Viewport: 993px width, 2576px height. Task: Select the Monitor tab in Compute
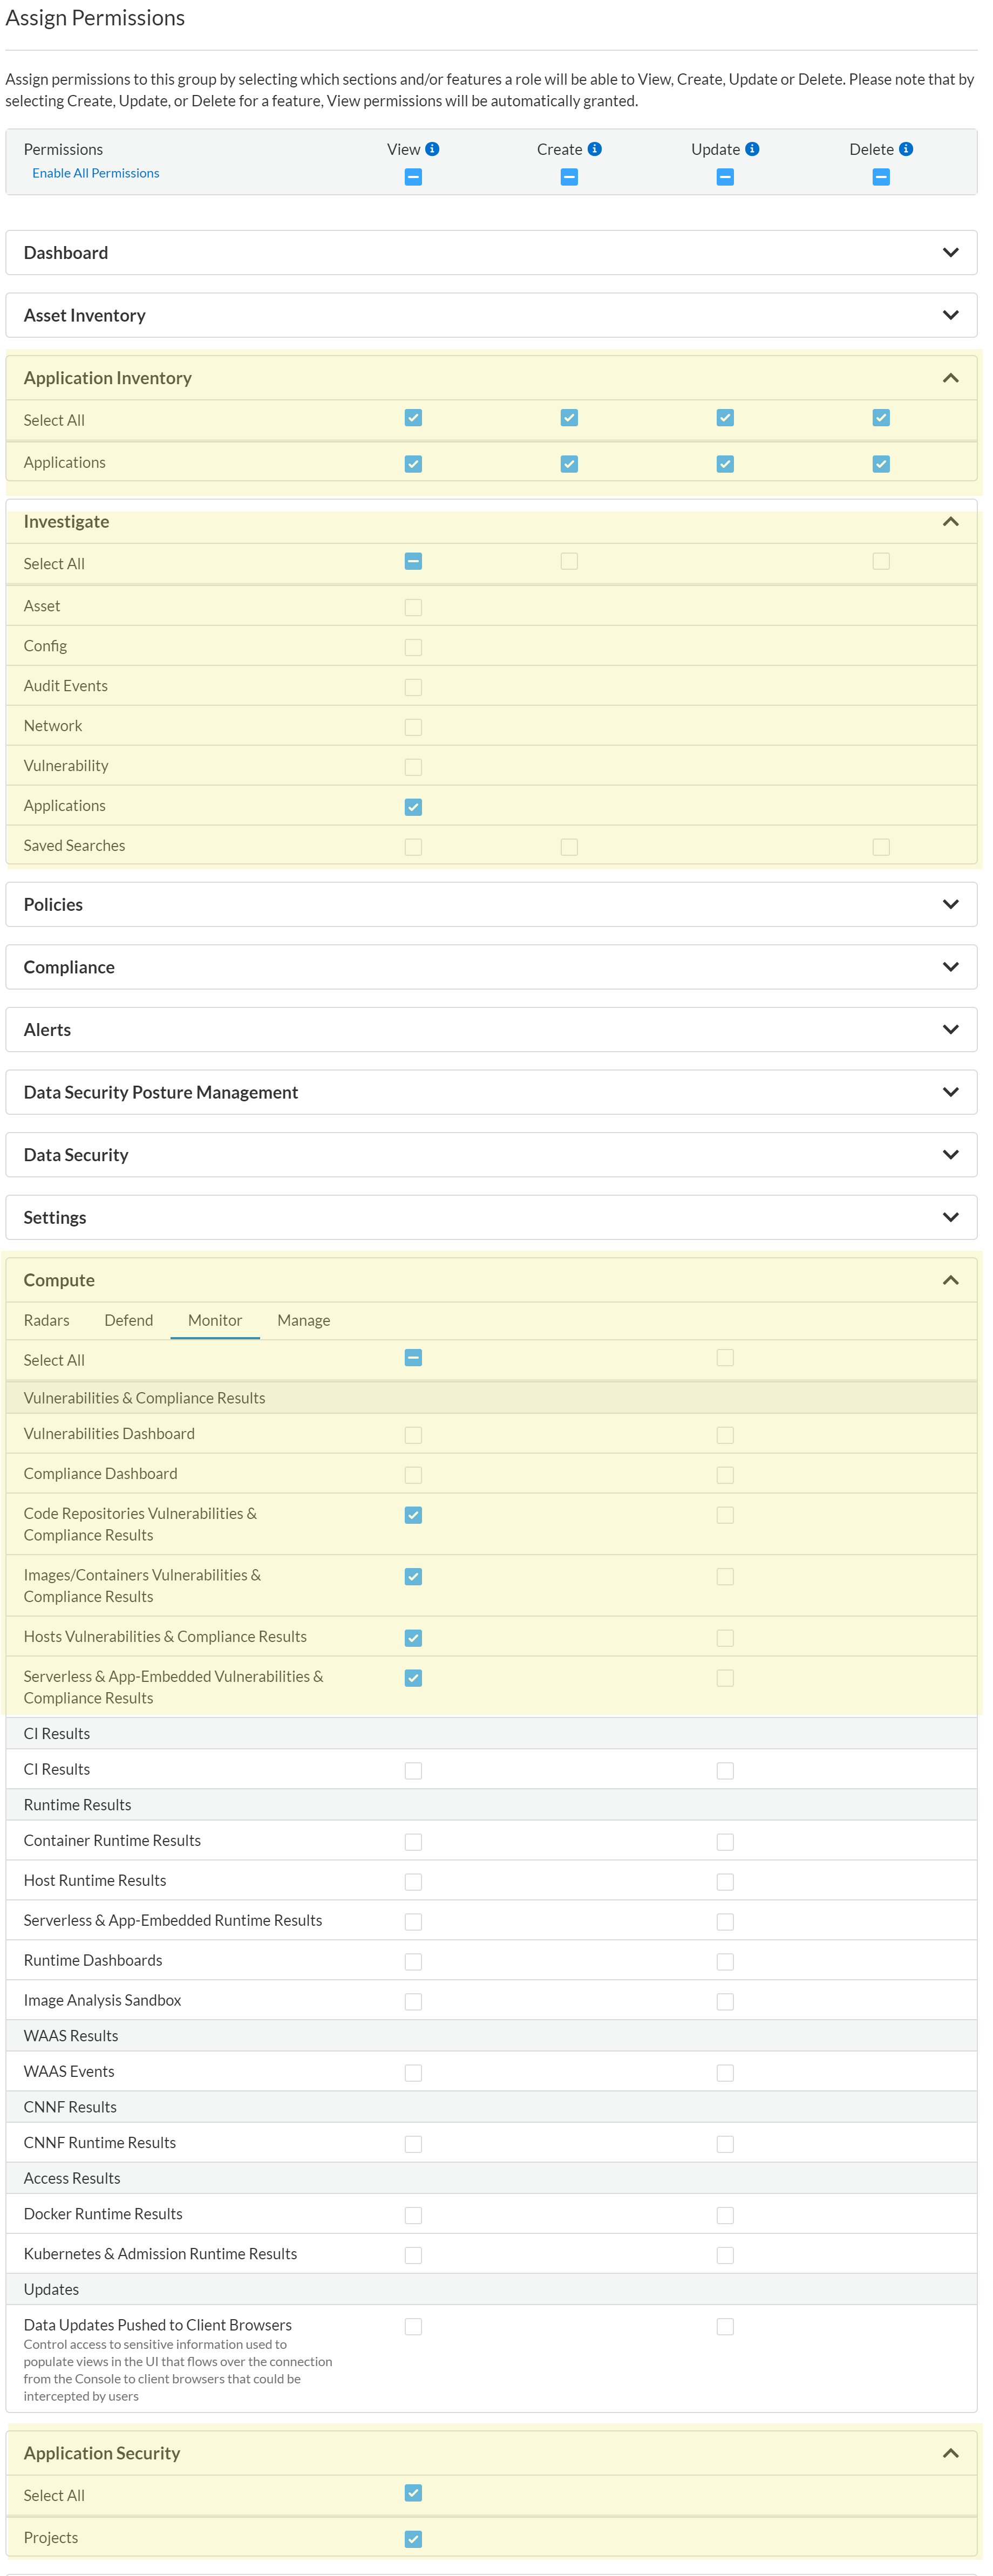[x=215, y=1320]
